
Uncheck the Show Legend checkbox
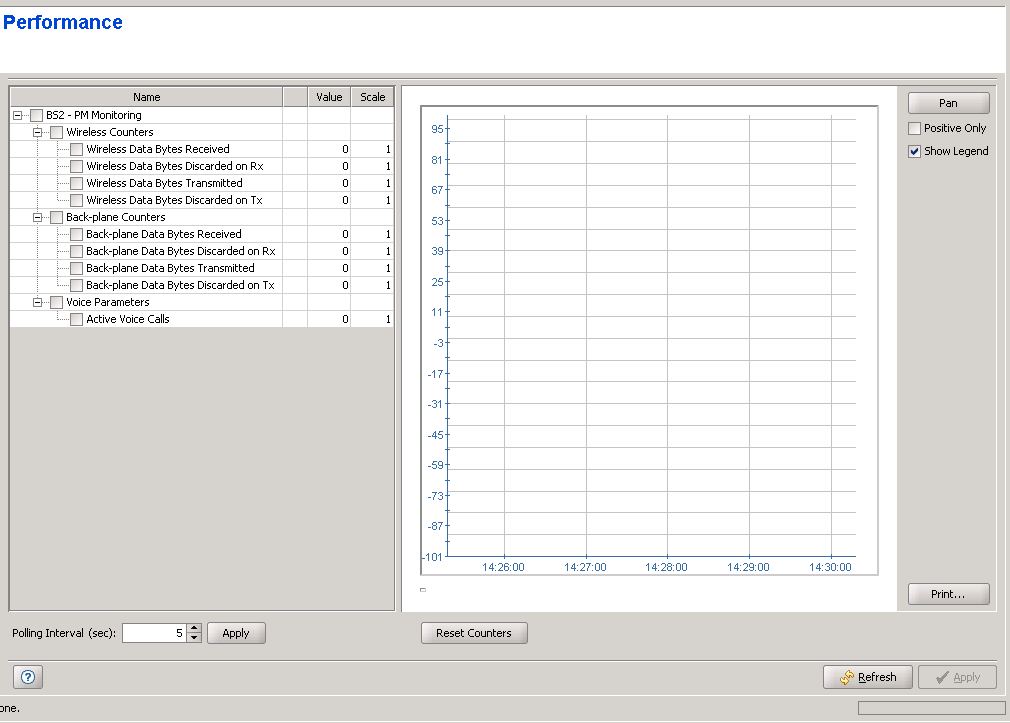[914, 152]
